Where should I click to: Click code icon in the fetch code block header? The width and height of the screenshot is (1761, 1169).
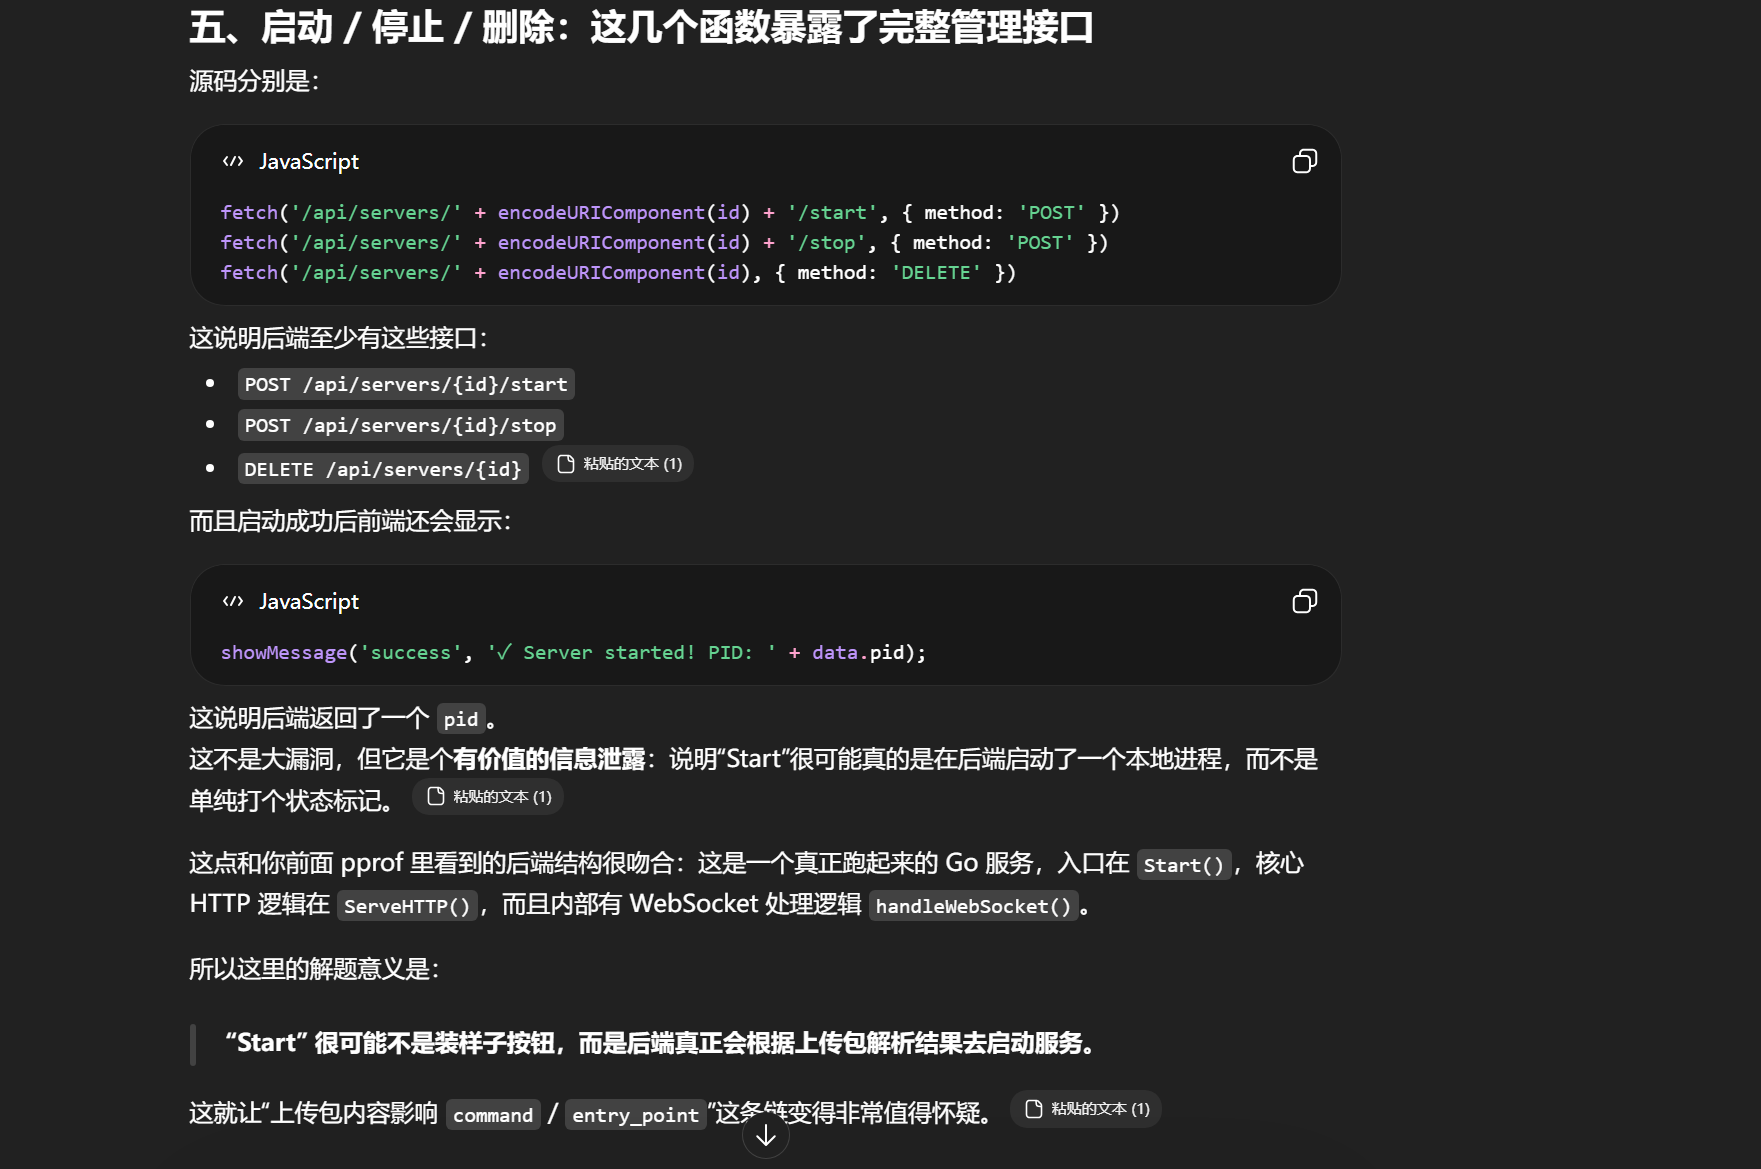point(233,162)
